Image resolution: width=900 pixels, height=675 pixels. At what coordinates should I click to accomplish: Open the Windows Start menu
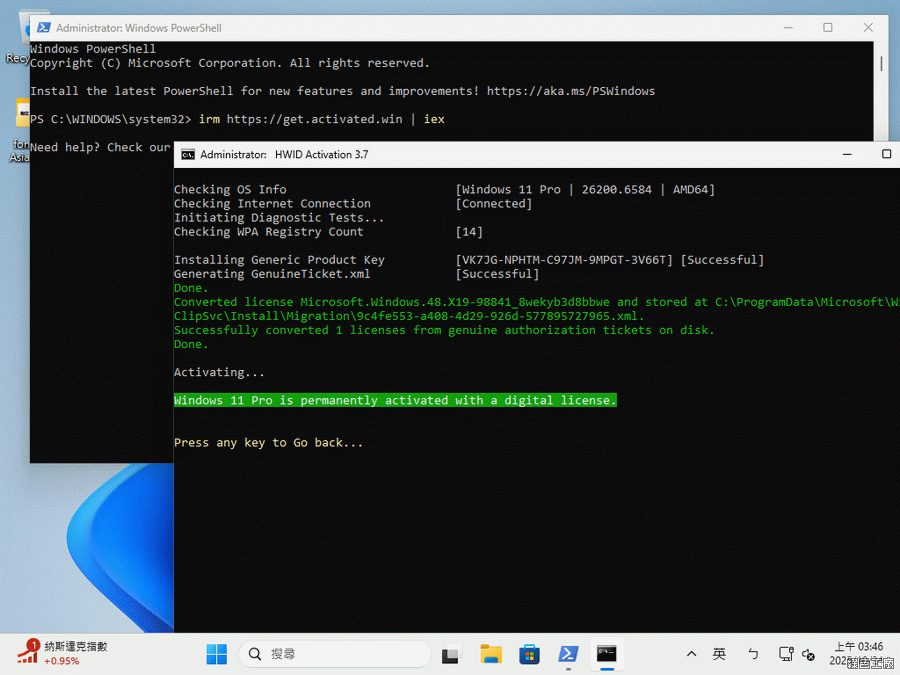216,654
